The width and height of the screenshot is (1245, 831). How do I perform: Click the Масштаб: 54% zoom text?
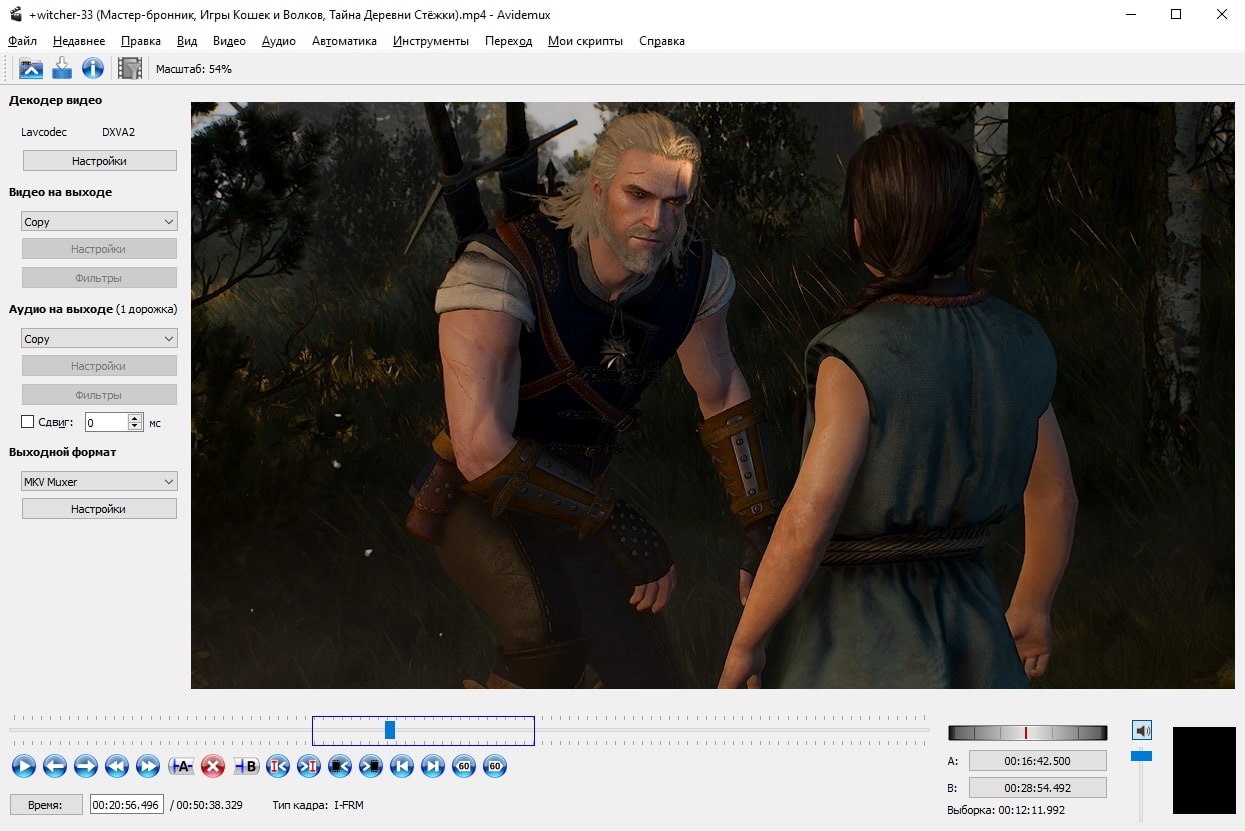click(x=194, y=69)
